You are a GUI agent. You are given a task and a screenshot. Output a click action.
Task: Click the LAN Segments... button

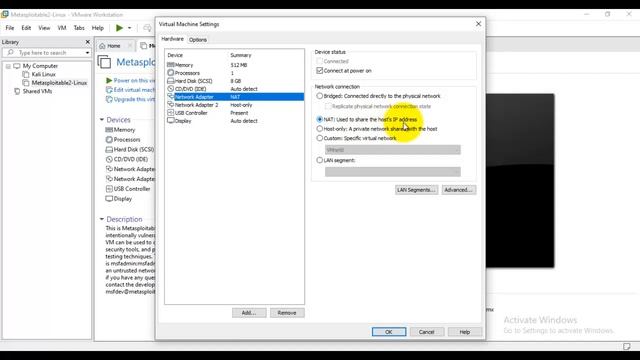pyautogui.click(x=416, y=190)
